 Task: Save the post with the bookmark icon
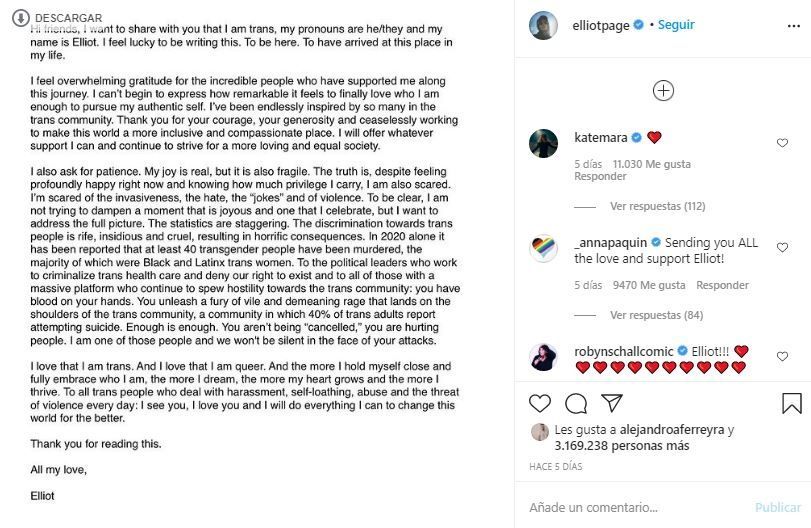click(791, 403)
